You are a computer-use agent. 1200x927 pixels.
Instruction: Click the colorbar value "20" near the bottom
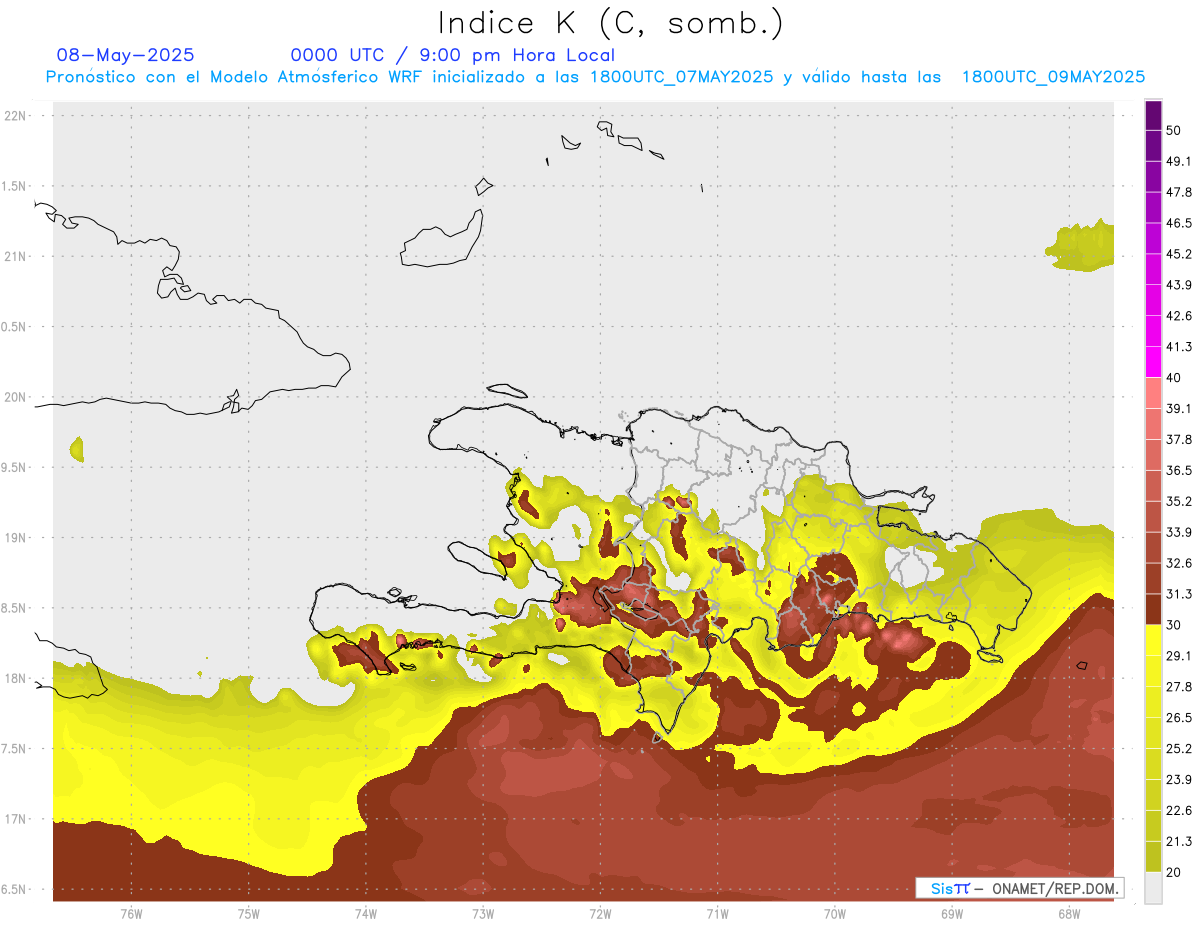pyautogui.click(x=1175, y=872)
